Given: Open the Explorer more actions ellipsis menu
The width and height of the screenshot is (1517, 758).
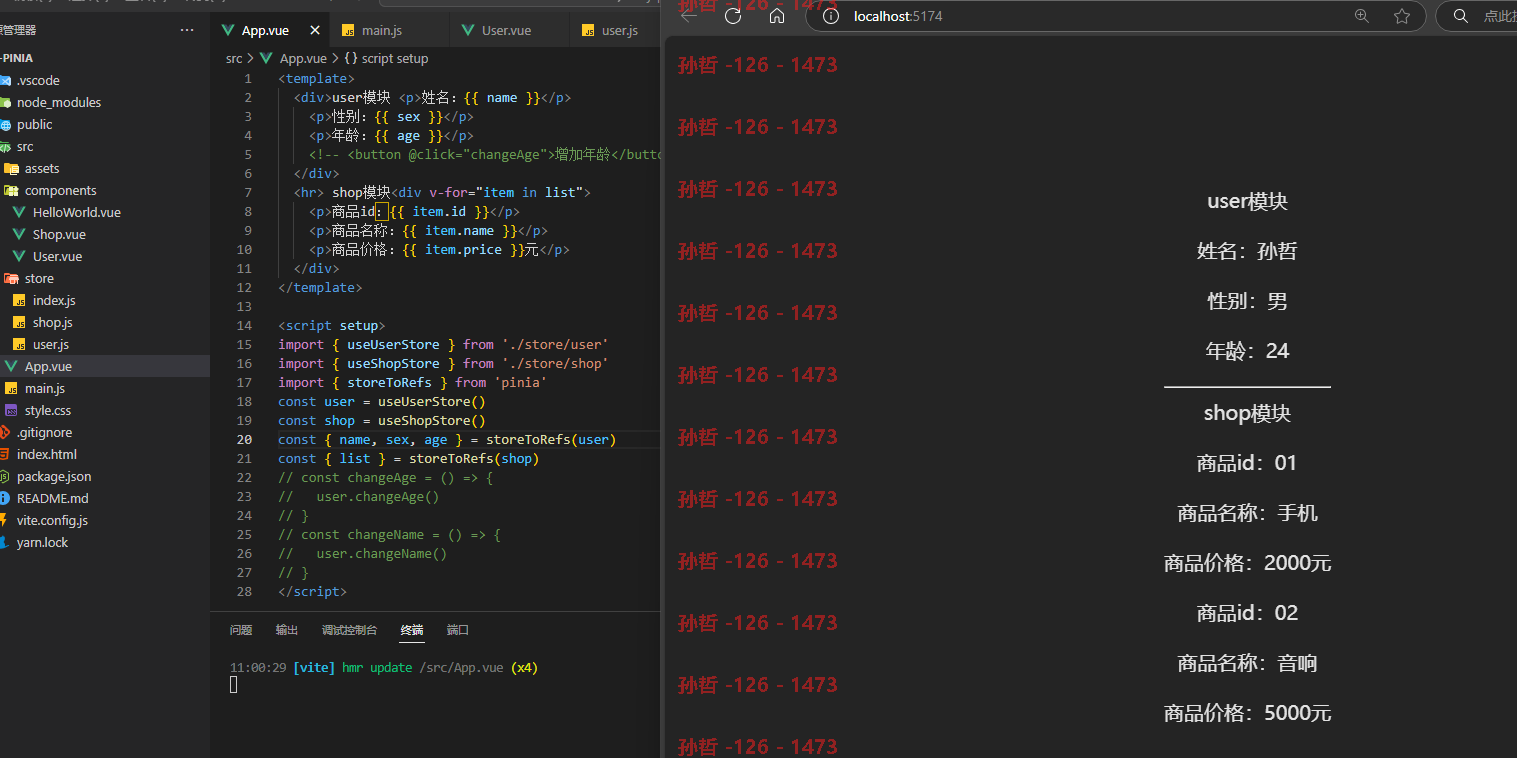Looking at the screenshot, I should 187,30.
